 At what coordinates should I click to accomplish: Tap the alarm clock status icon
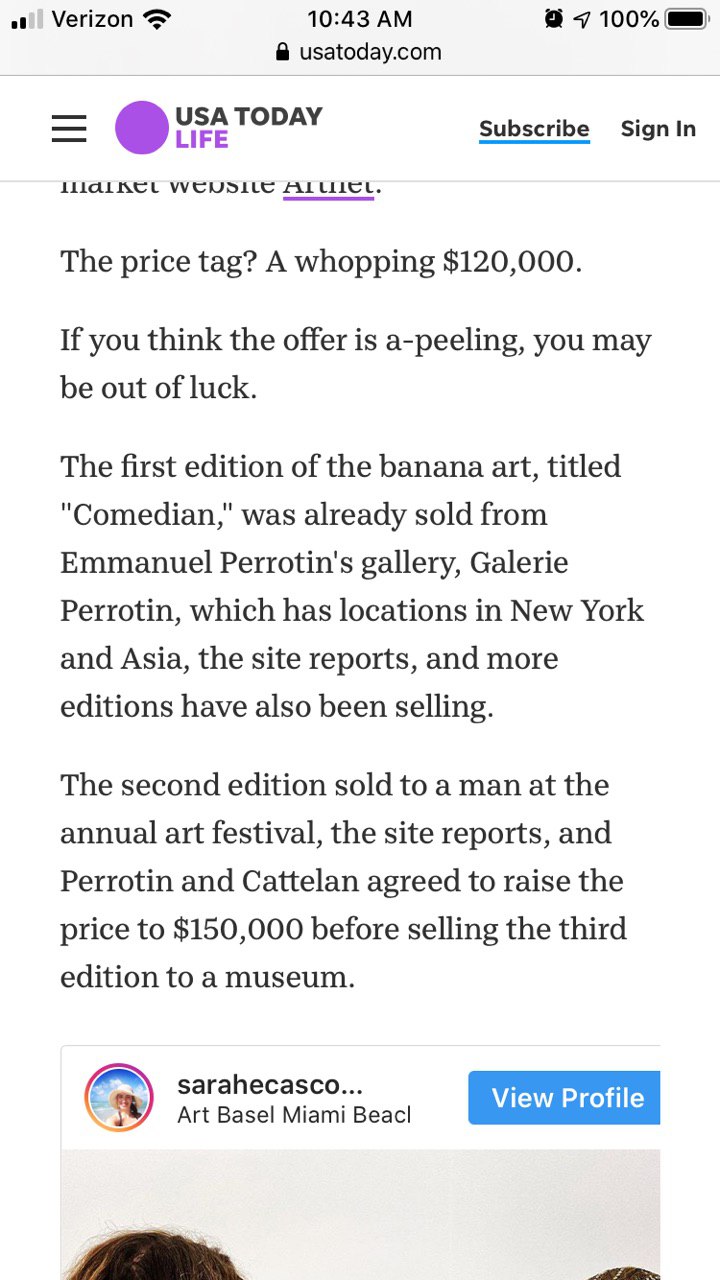tap(553, 19)
